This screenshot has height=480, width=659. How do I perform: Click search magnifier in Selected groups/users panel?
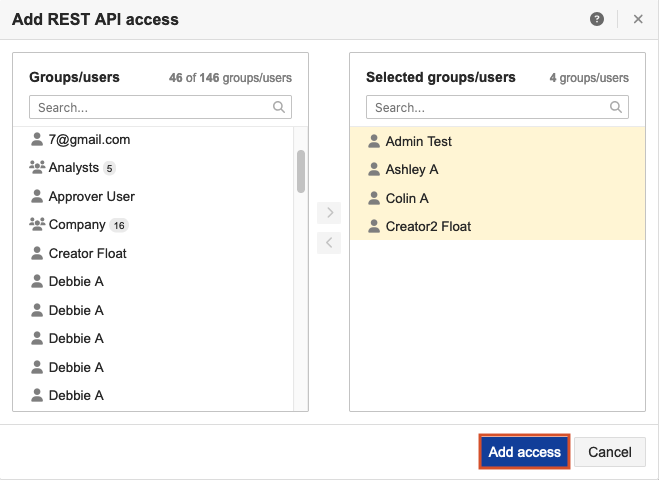(616, 107)
